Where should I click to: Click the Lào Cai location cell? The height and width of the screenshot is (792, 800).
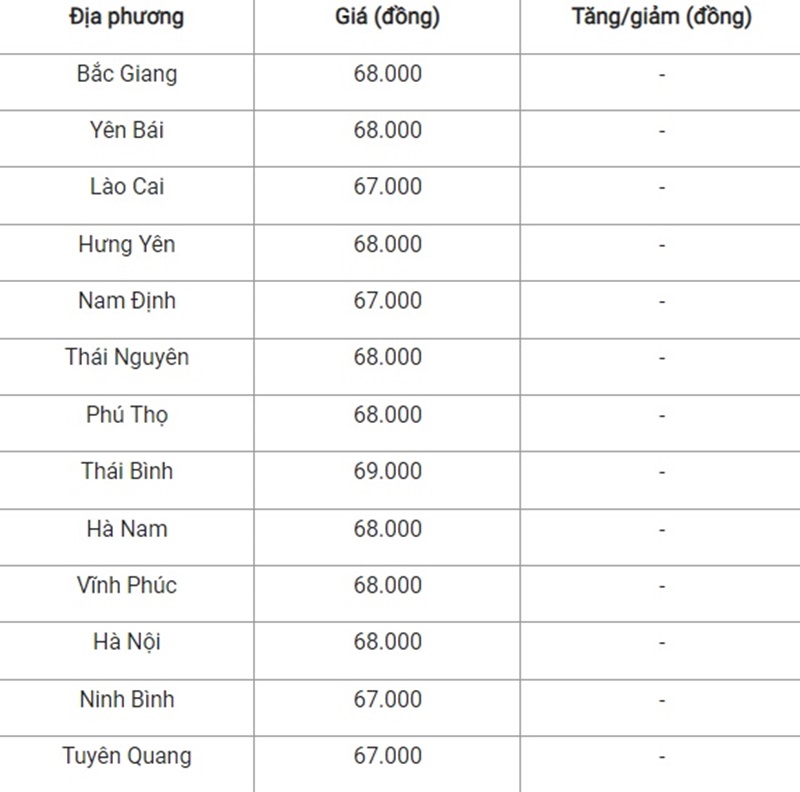pos(127,187)
